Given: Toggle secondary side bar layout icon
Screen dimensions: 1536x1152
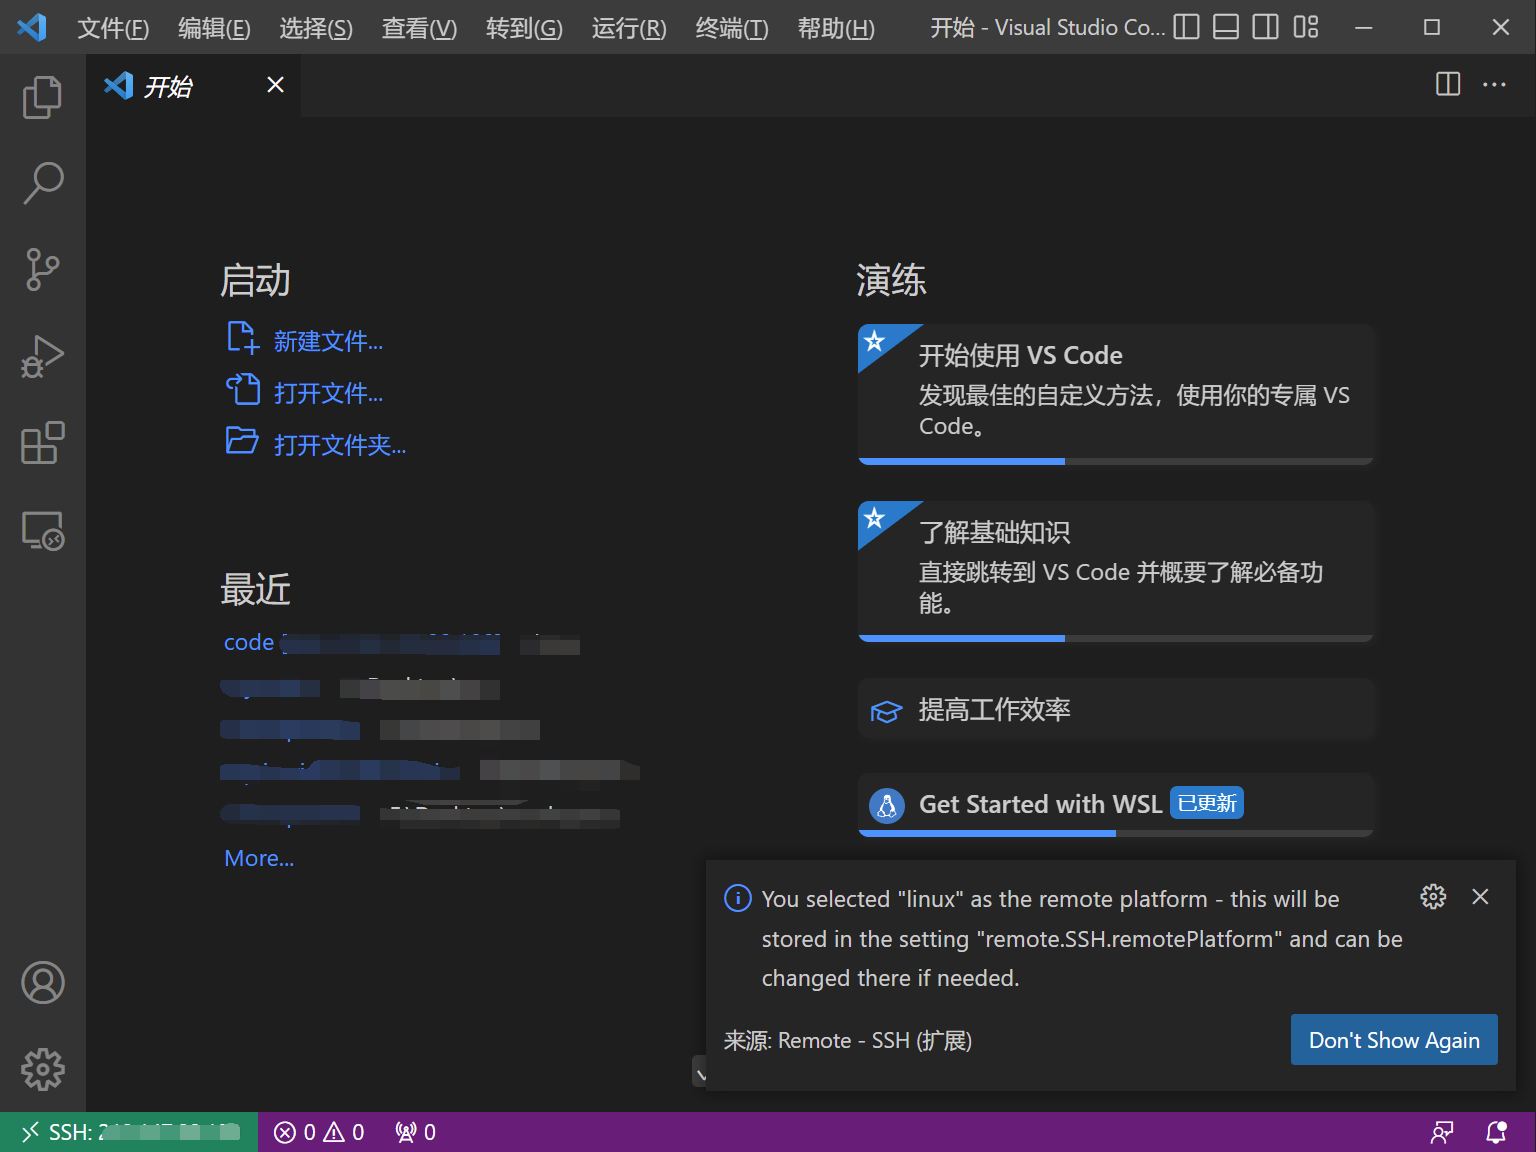Looking at the screenshot, I should pos(1266,27).
